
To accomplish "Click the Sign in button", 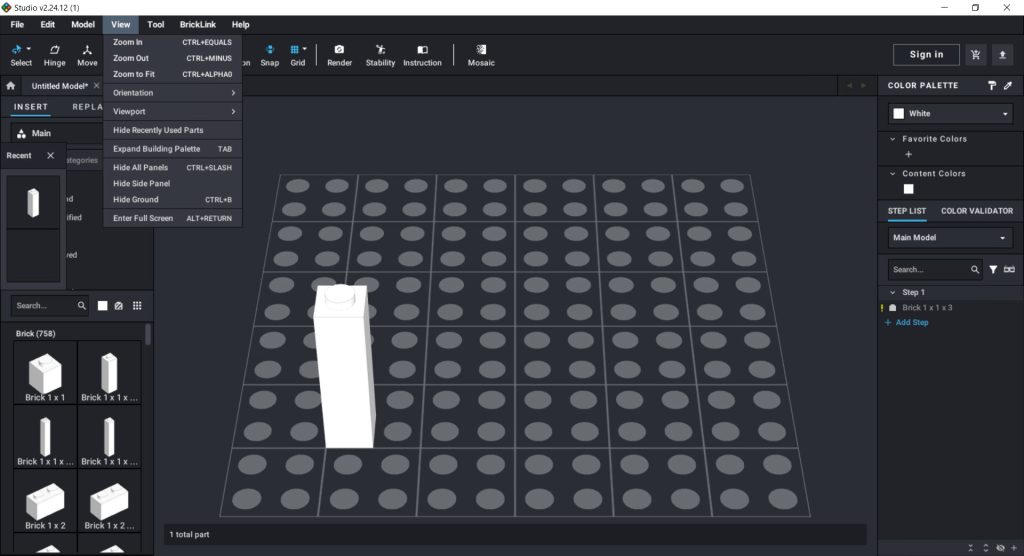I will click(926, 55).
